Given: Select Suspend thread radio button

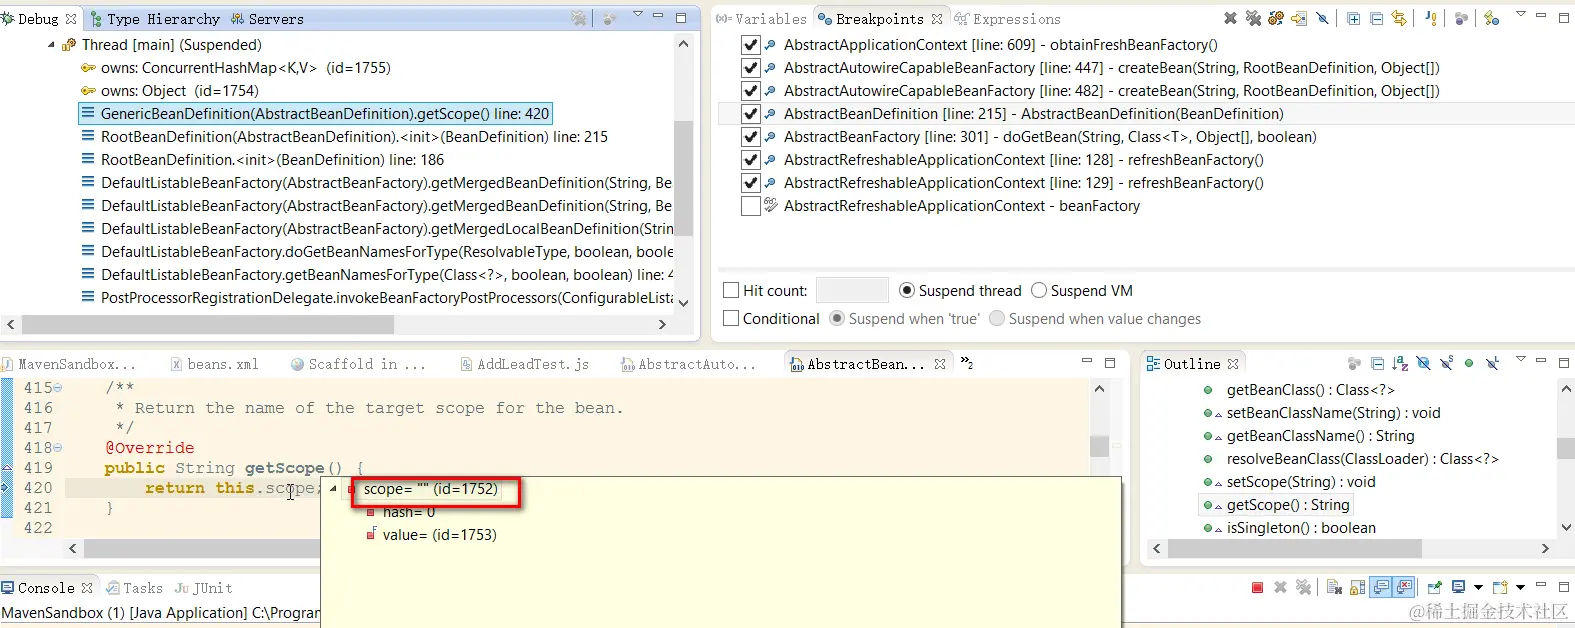Looking at the screenshot, I should [907, 291].
